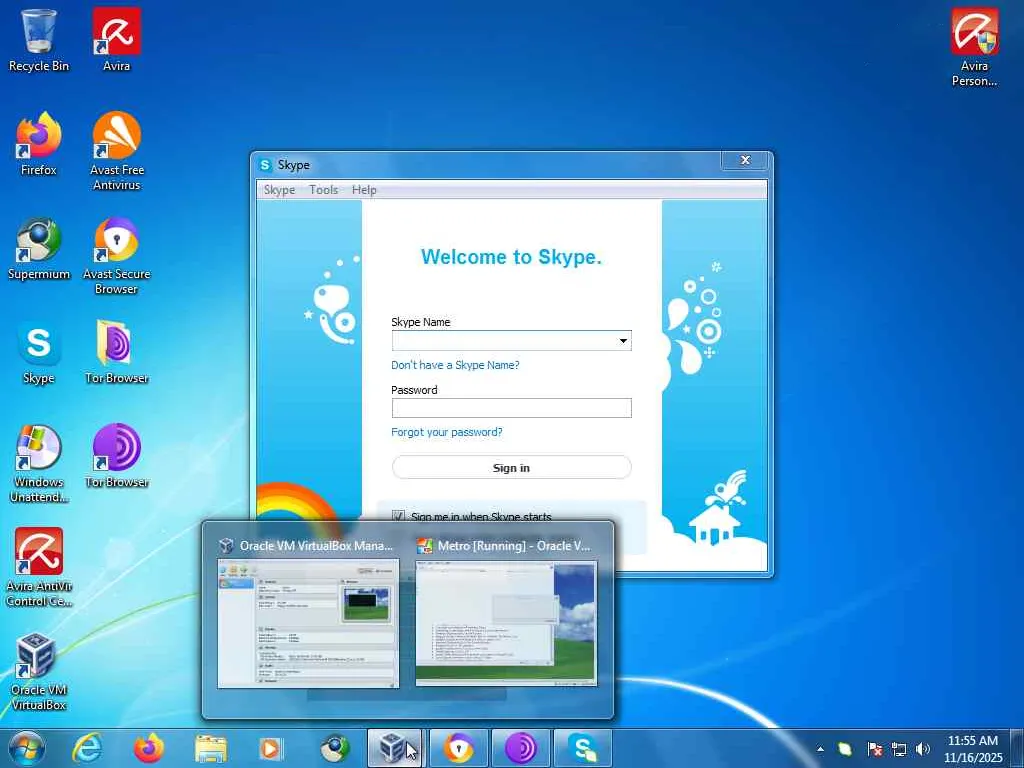Open the network status tray icon
This screenshot has height=768, width=1024.
pyautogui.click(x=899, y=749)
